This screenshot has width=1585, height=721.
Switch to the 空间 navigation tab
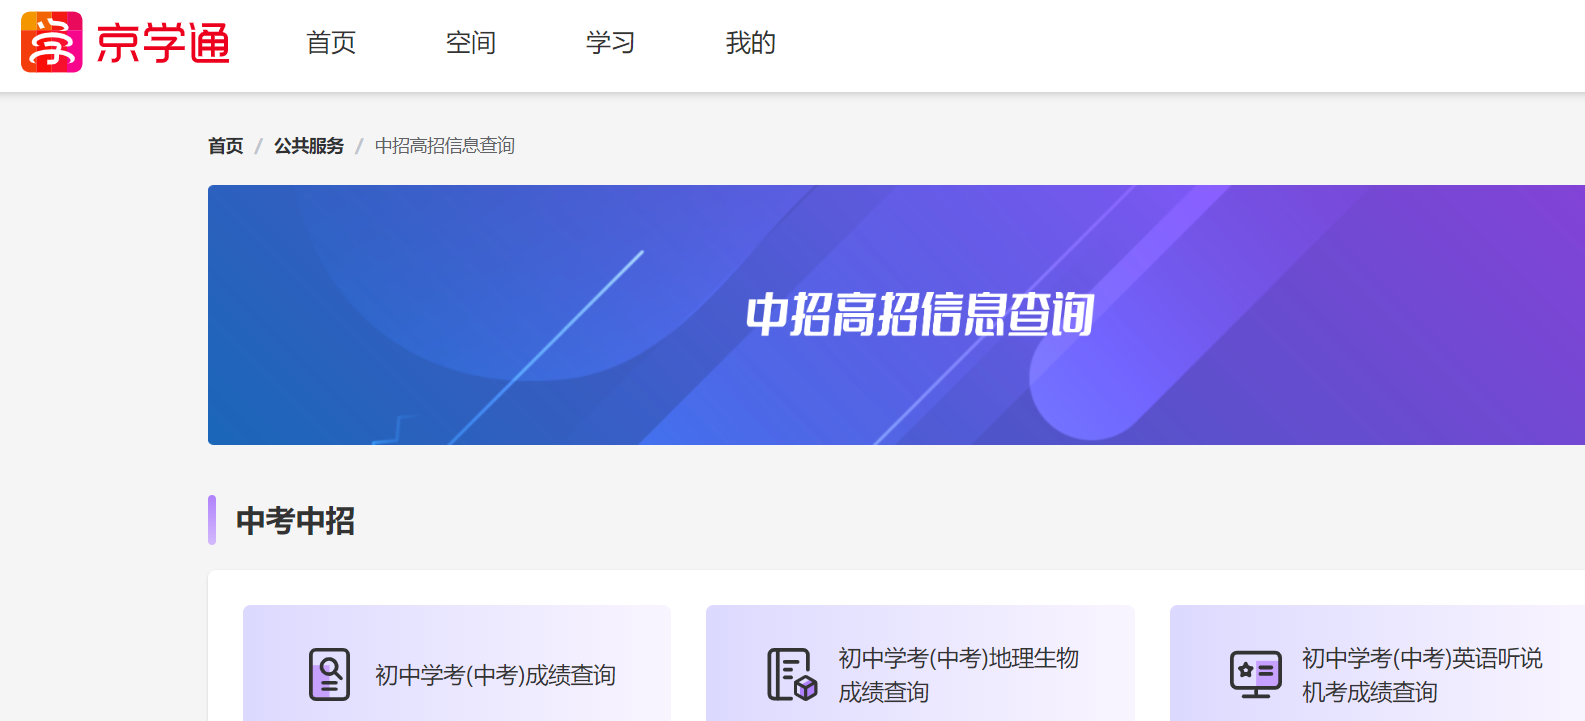pyautogui.click(x=471, y=43)
